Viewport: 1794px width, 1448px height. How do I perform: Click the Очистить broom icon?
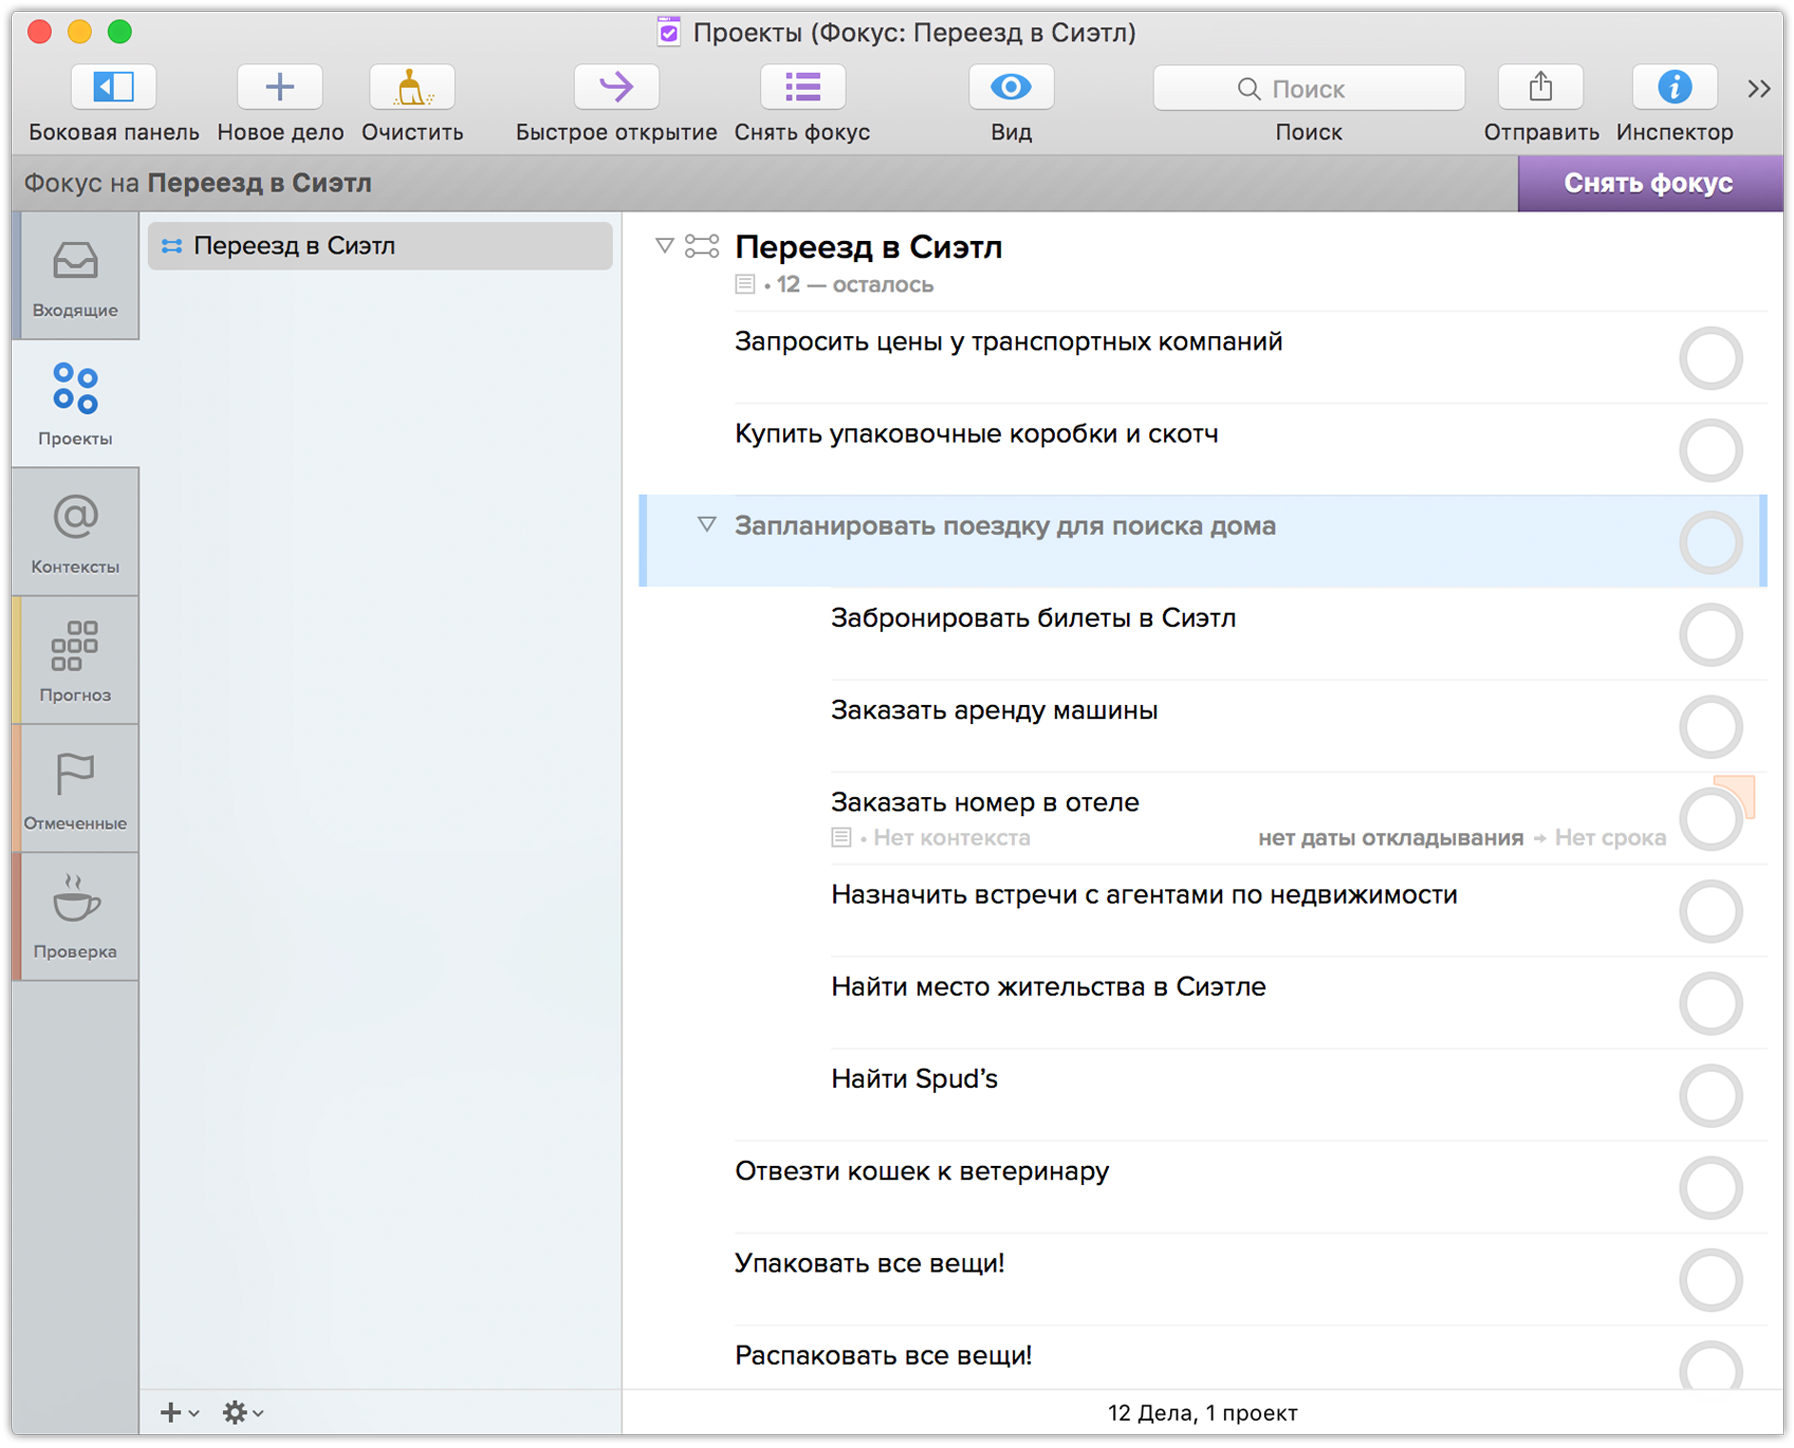[x=412, y=87]
